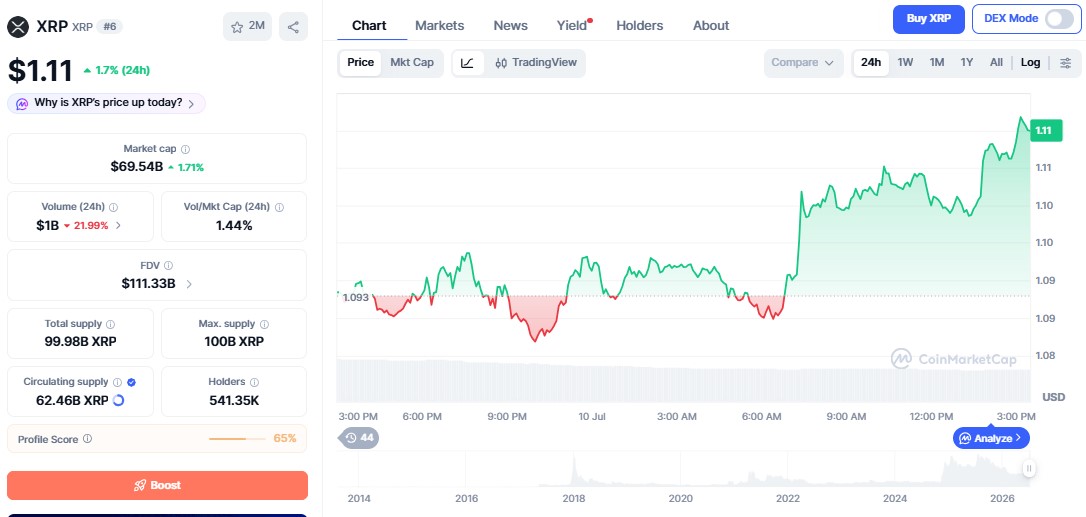Select the Price view toggle
Viewport: 1086px width, 517px height.
point(361,62)
